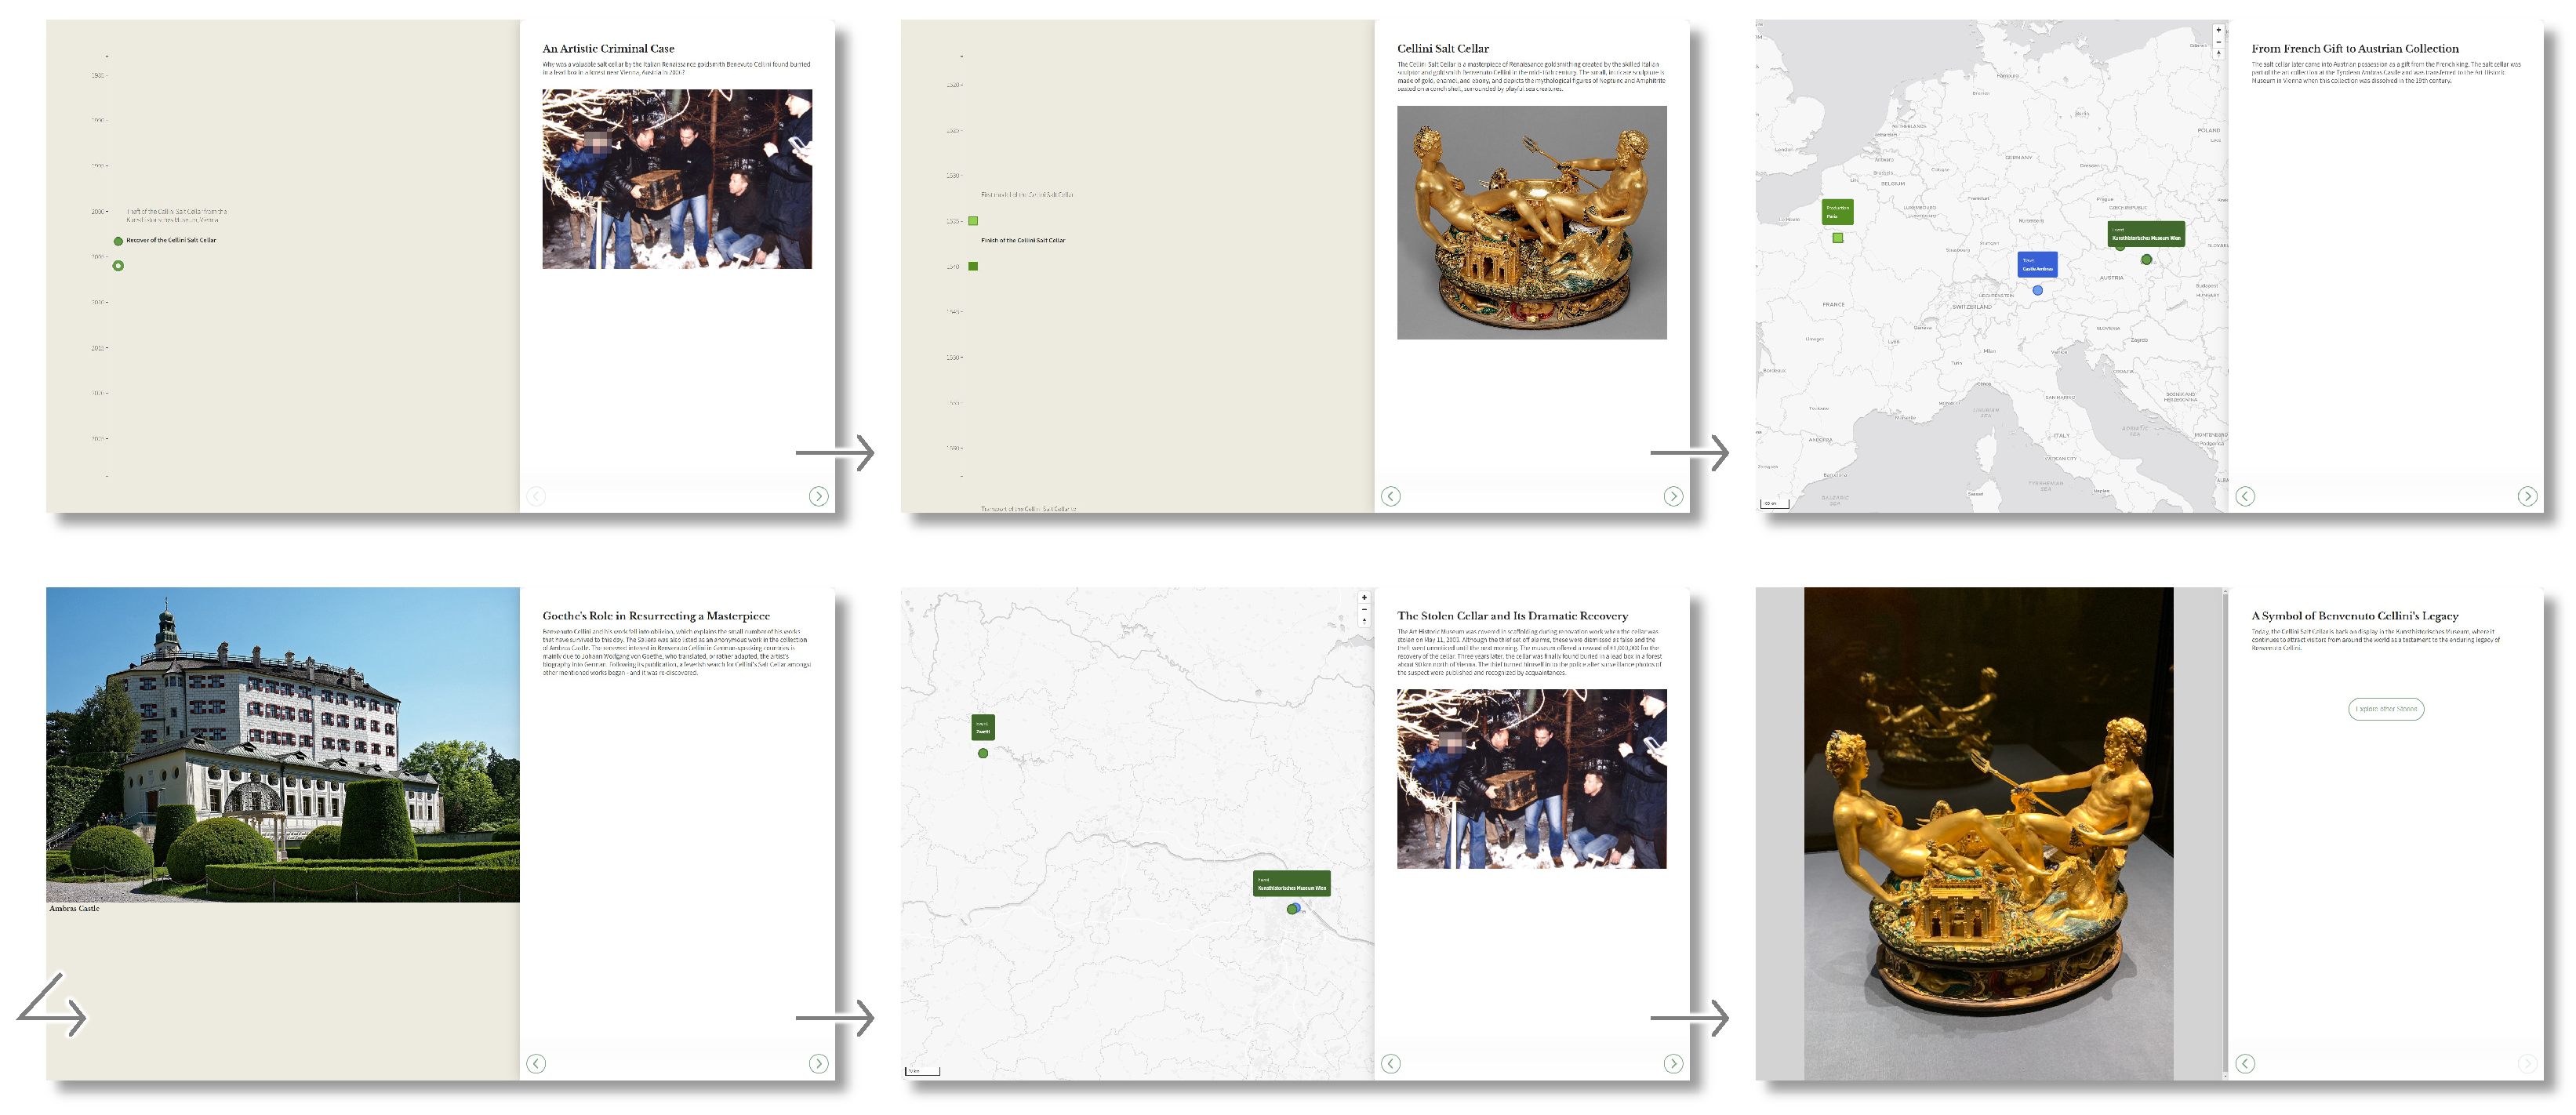Select the blue Castle Ambras map label

coord(2037,264)
